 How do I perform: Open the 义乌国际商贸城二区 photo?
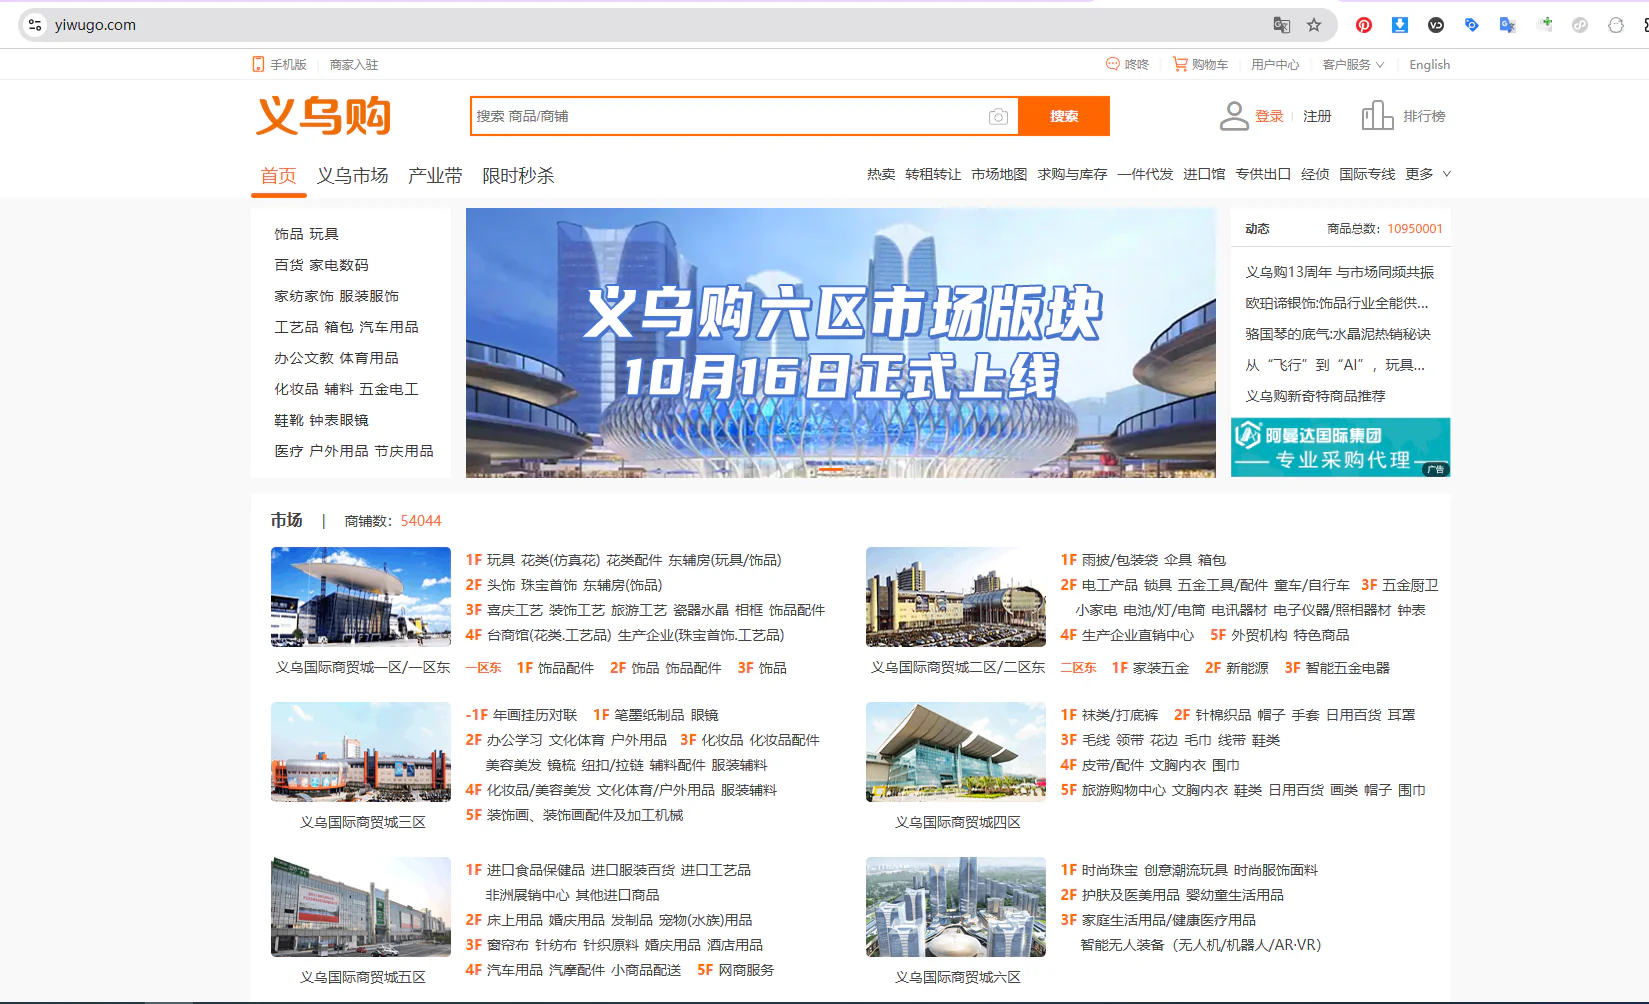(x=956, y=597)
